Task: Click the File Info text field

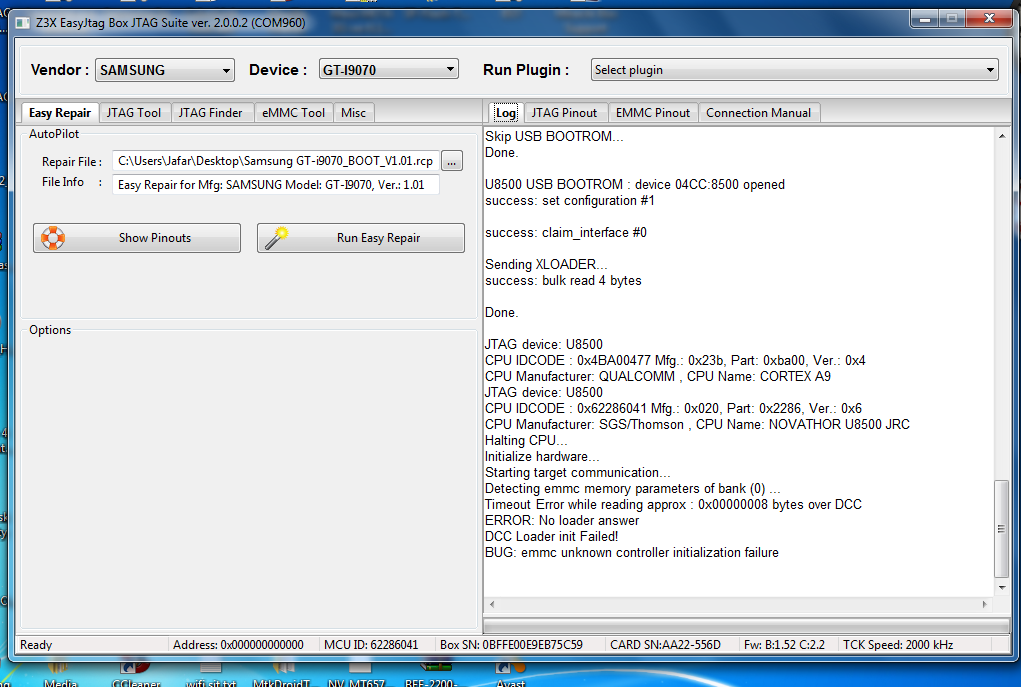Action: tap(275, 184)
